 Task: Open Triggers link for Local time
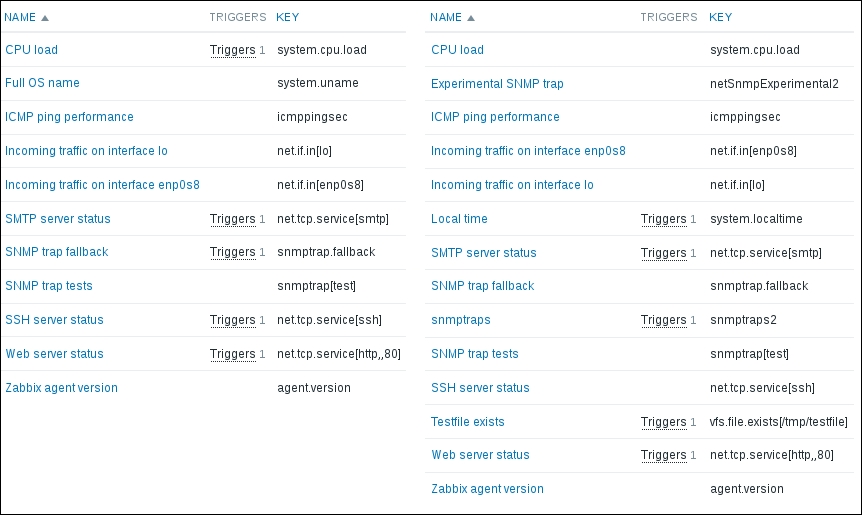click(x=664, y=219)
